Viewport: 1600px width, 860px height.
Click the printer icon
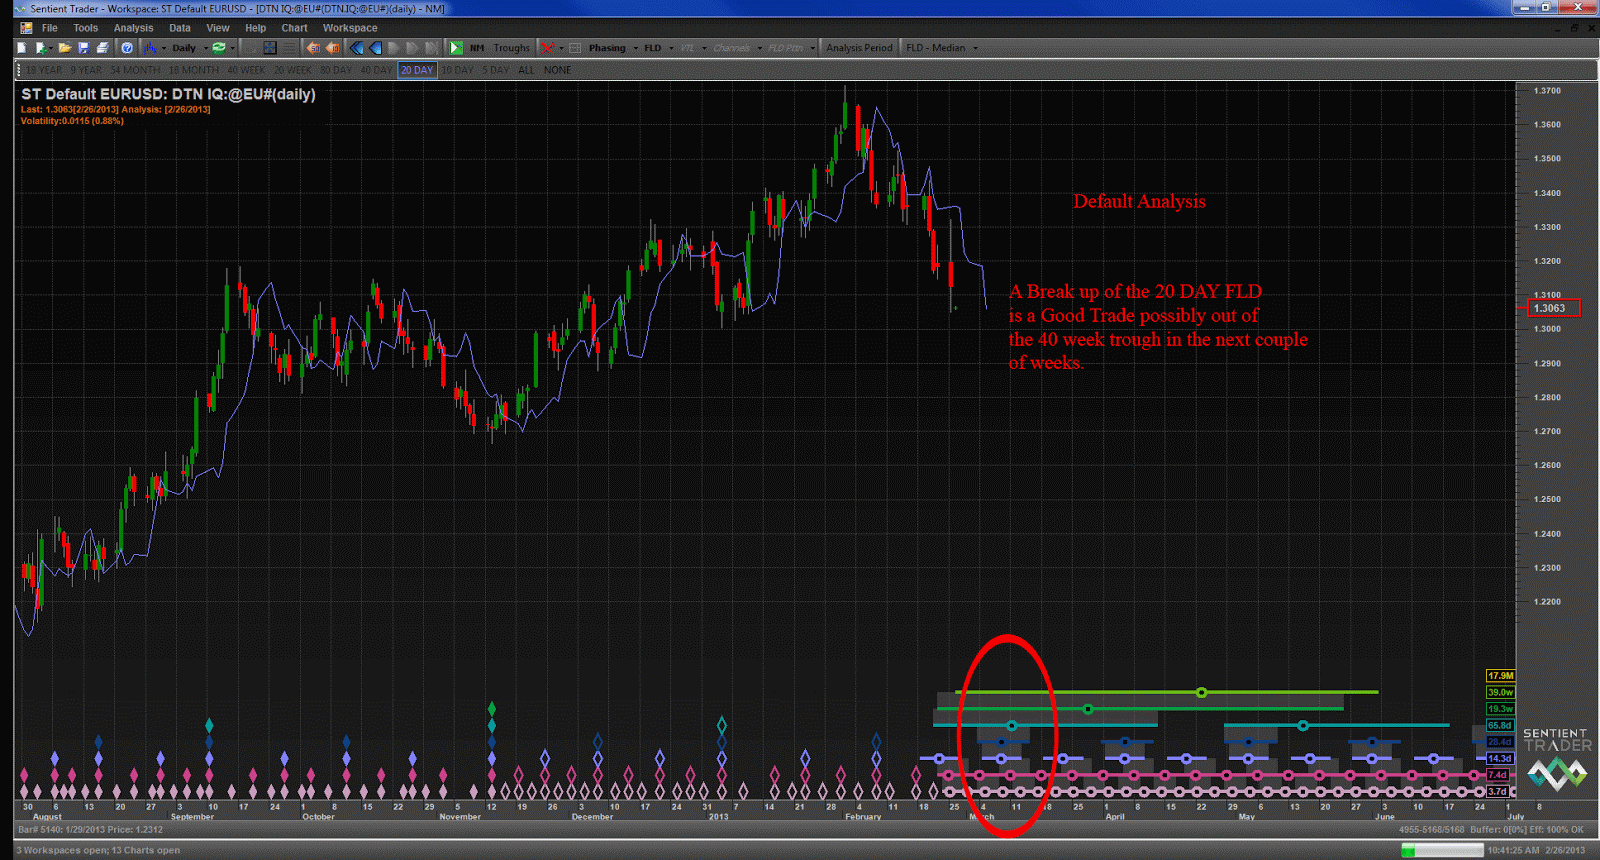102,48
